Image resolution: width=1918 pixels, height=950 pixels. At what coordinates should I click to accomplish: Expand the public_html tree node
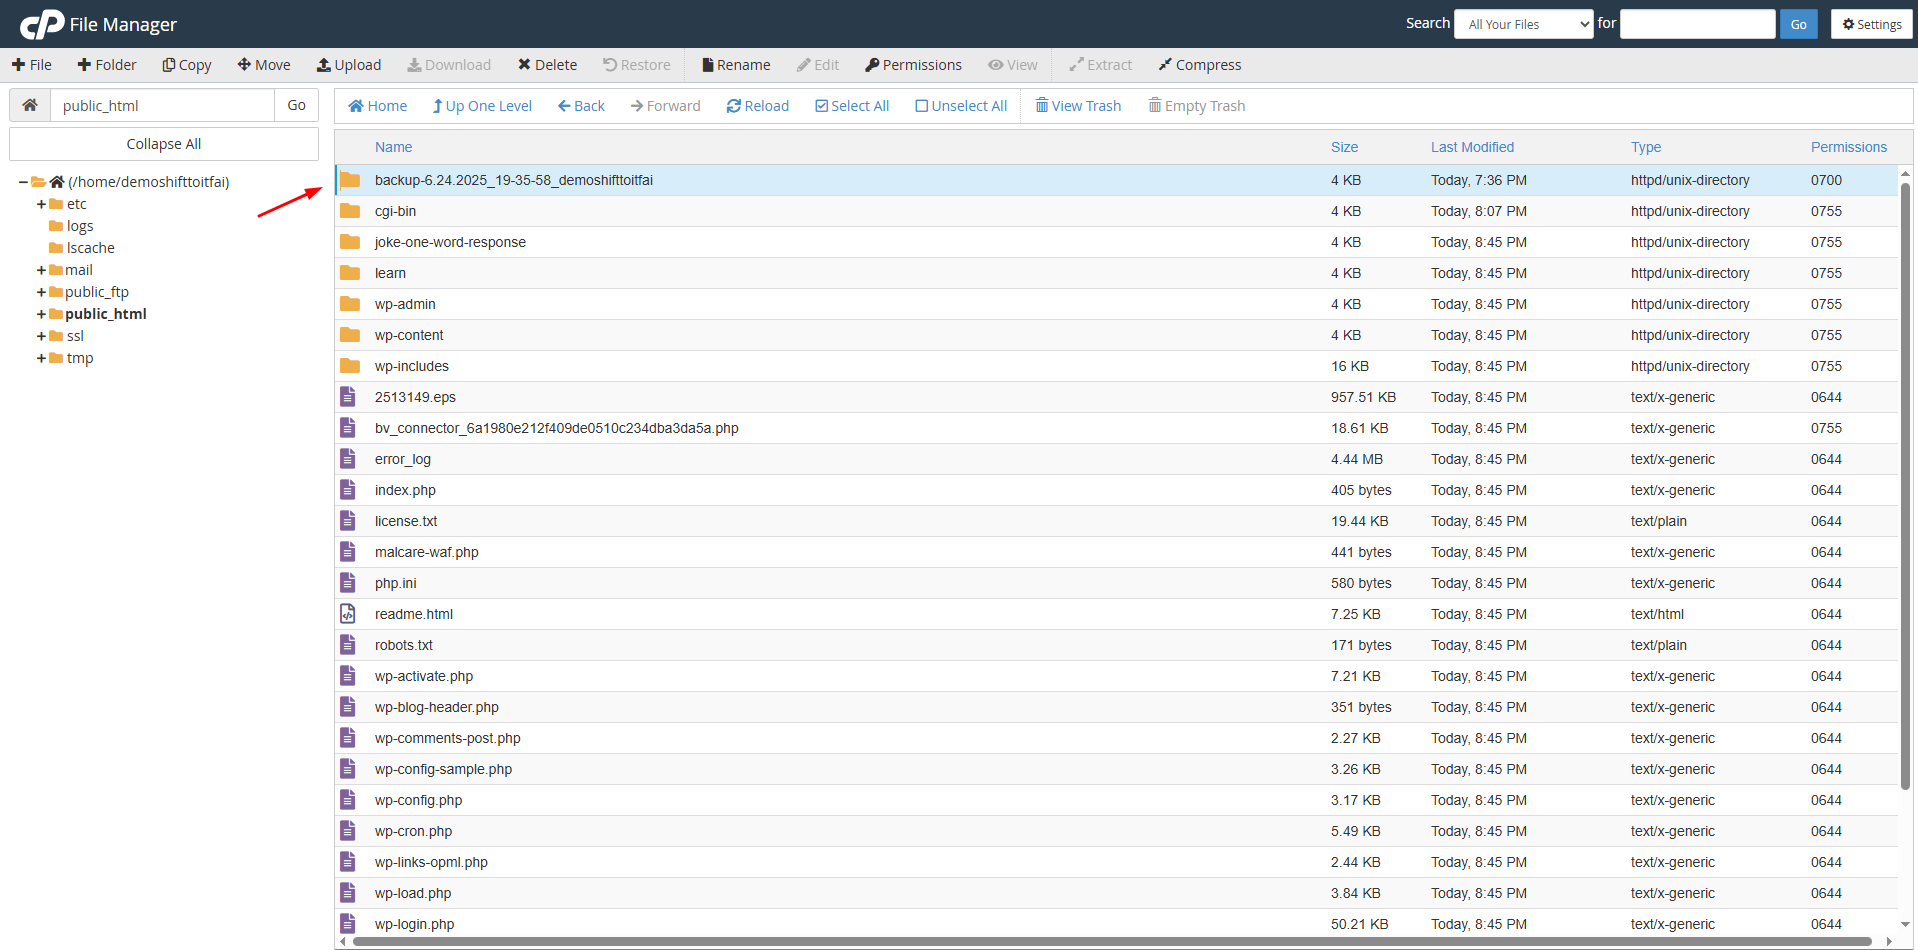pos(41,314)
